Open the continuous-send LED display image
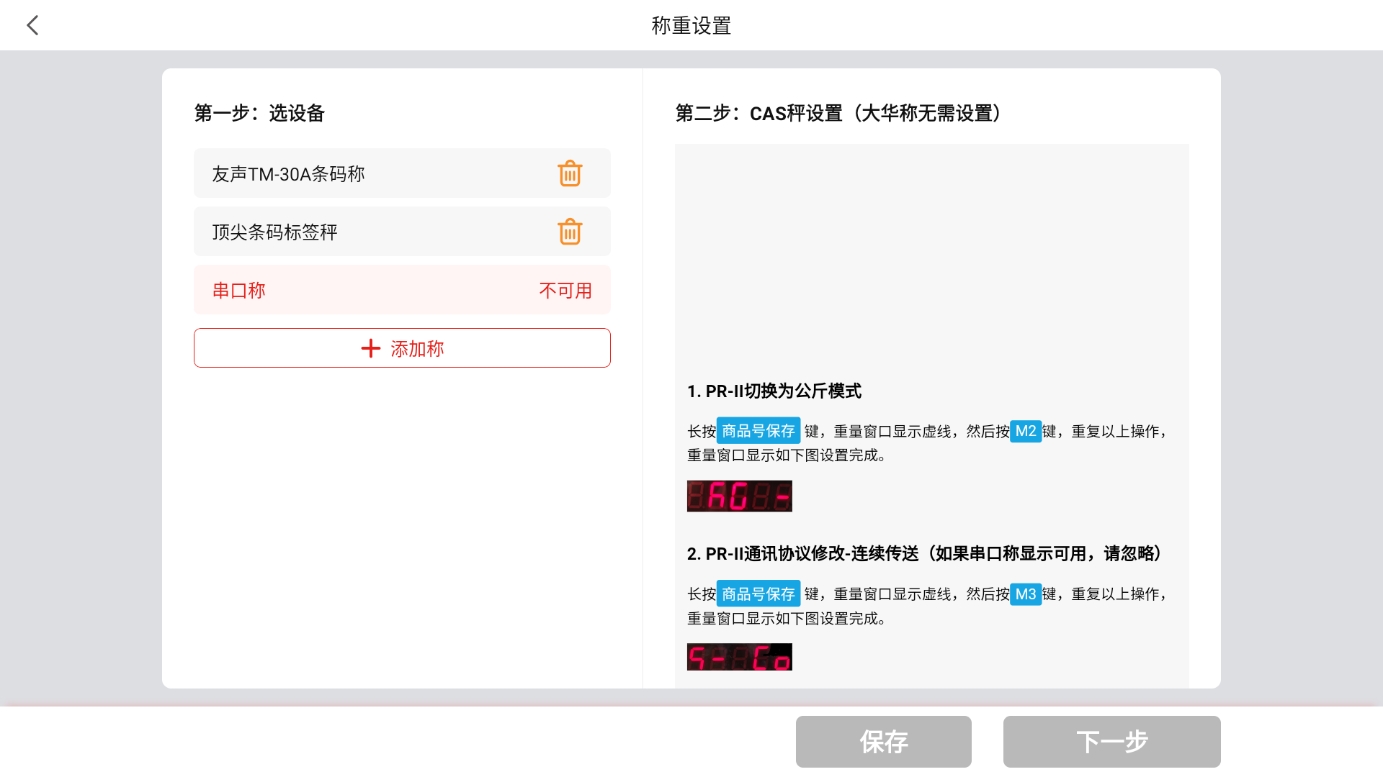Screen dimensions: 1383x777 [739, 657]
